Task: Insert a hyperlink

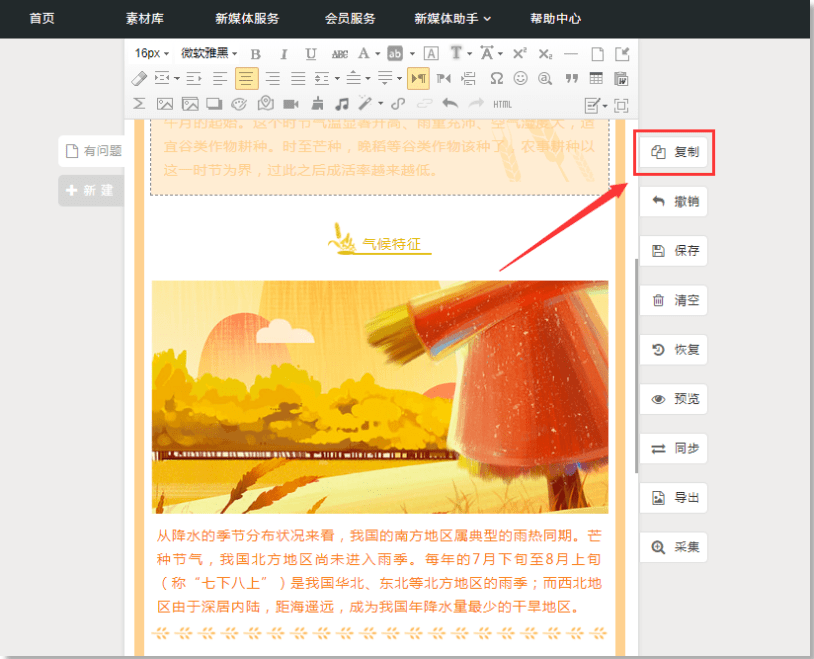Action: pos(398,104)
